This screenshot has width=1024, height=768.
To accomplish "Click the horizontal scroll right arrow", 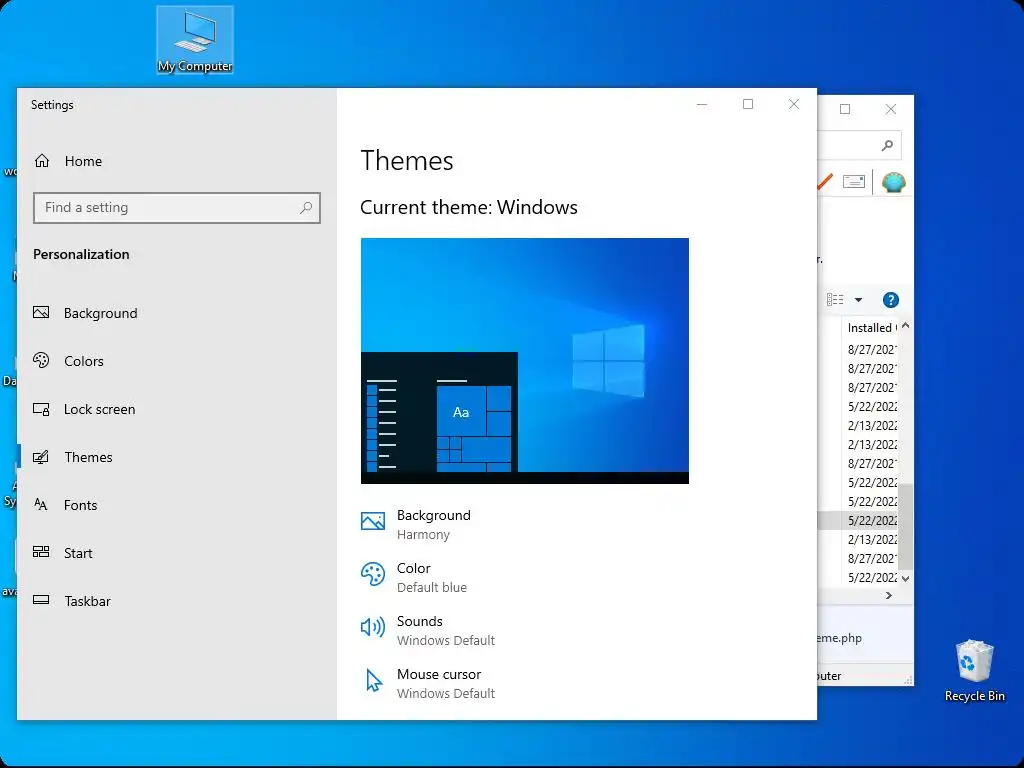I will [888, 596].
